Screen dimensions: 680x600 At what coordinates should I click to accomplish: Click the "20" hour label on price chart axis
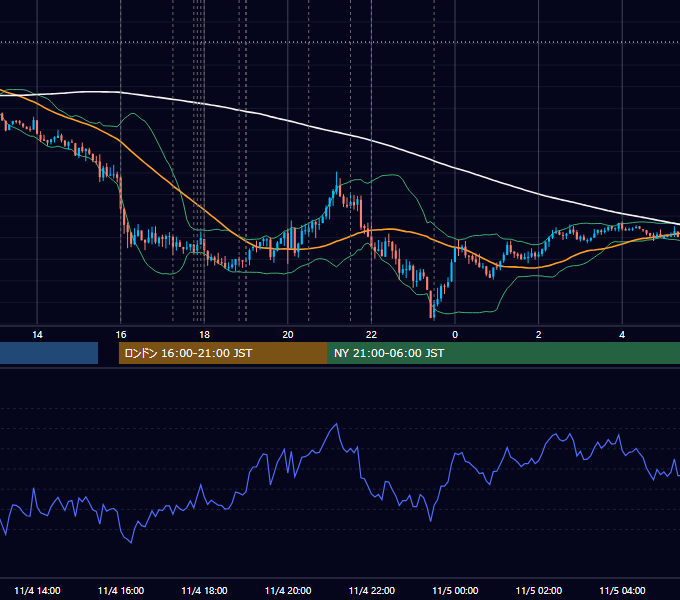pyautogui.click(x=288, y=335)
